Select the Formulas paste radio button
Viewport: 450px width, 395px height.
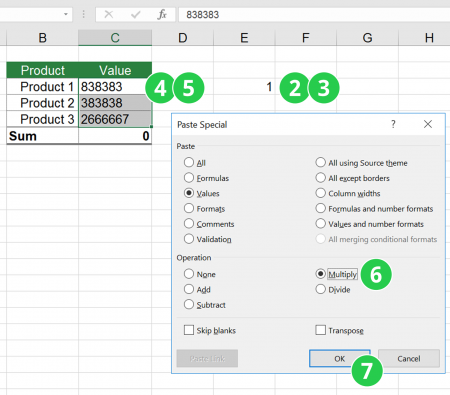point(189,178)
